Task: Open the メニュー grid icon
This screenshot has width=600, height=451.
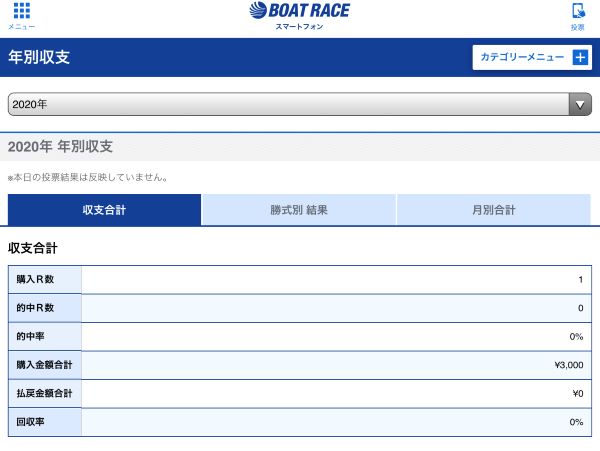Action: coord(21,15)
